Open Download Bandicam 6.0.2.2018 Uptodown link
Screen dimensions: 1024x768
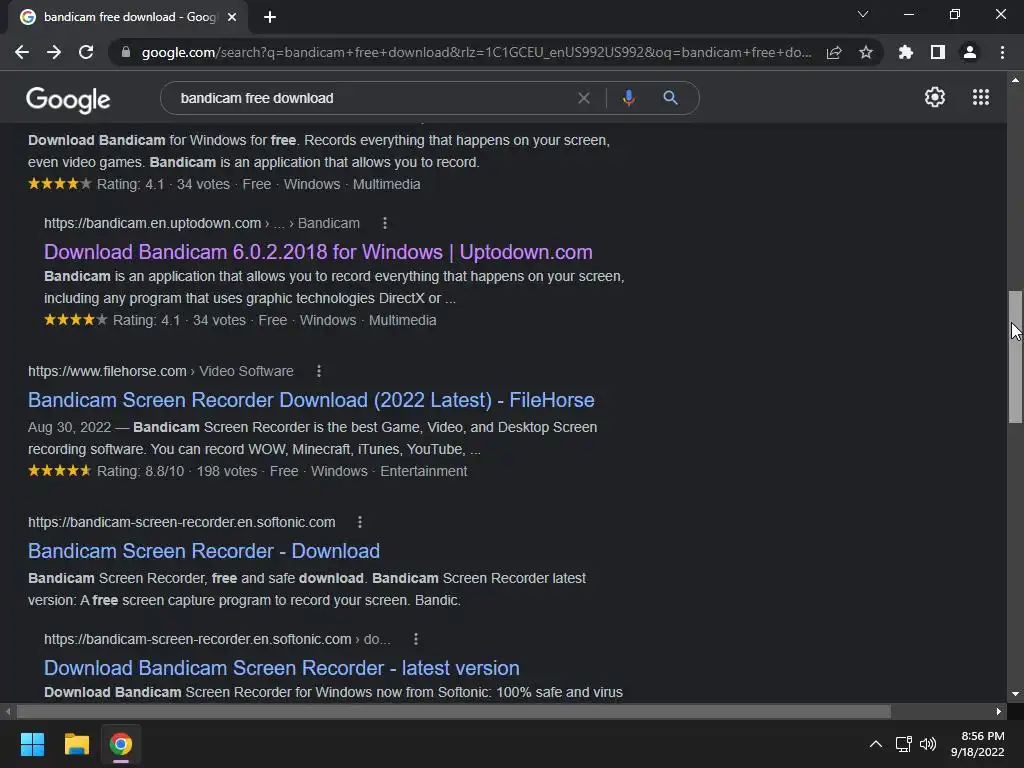click(x=318, y=252)
